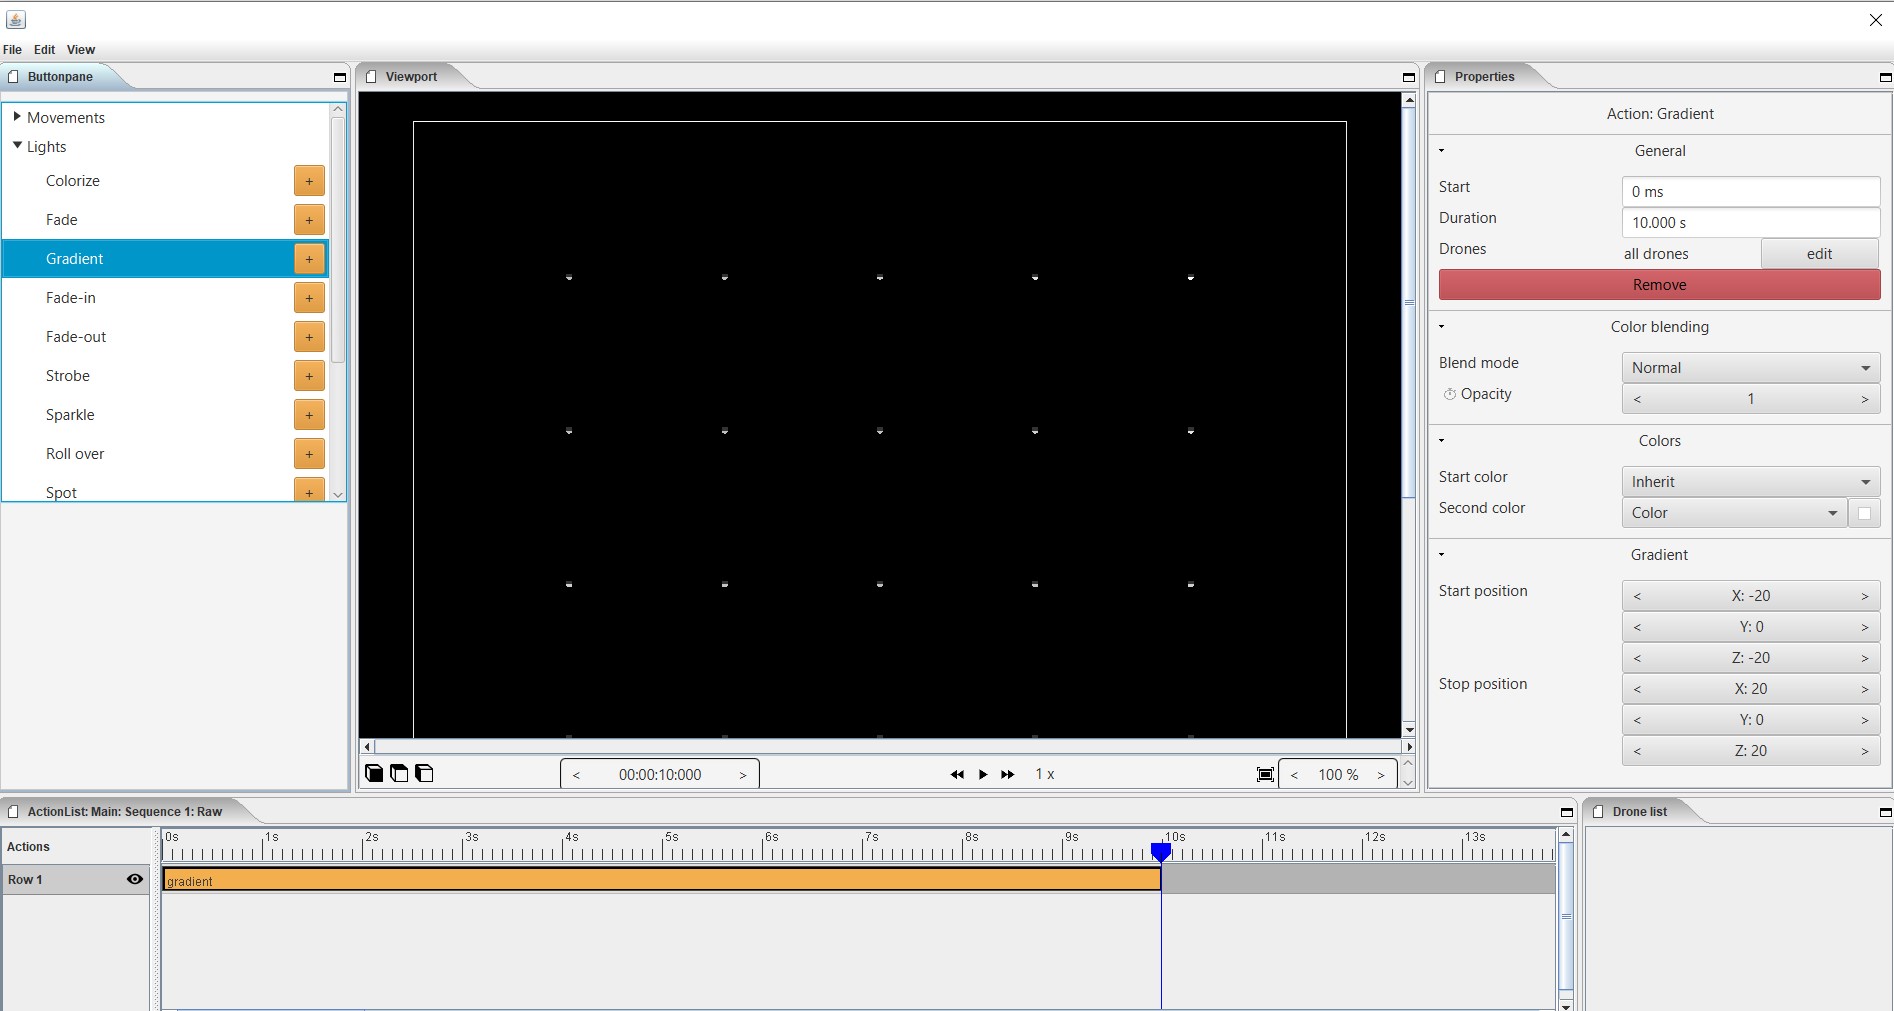1894x1011 pixels.
Task: Increase Start position Z value
Action: (1865, 658)
